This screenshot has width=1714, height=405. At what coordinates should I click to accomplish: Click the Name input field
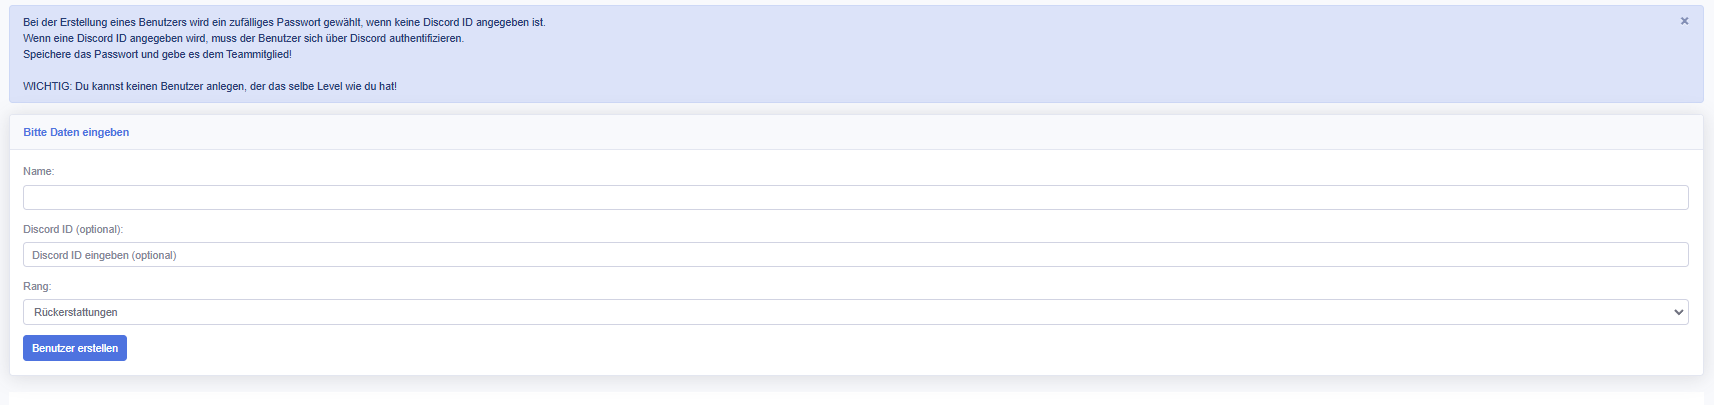855,197
